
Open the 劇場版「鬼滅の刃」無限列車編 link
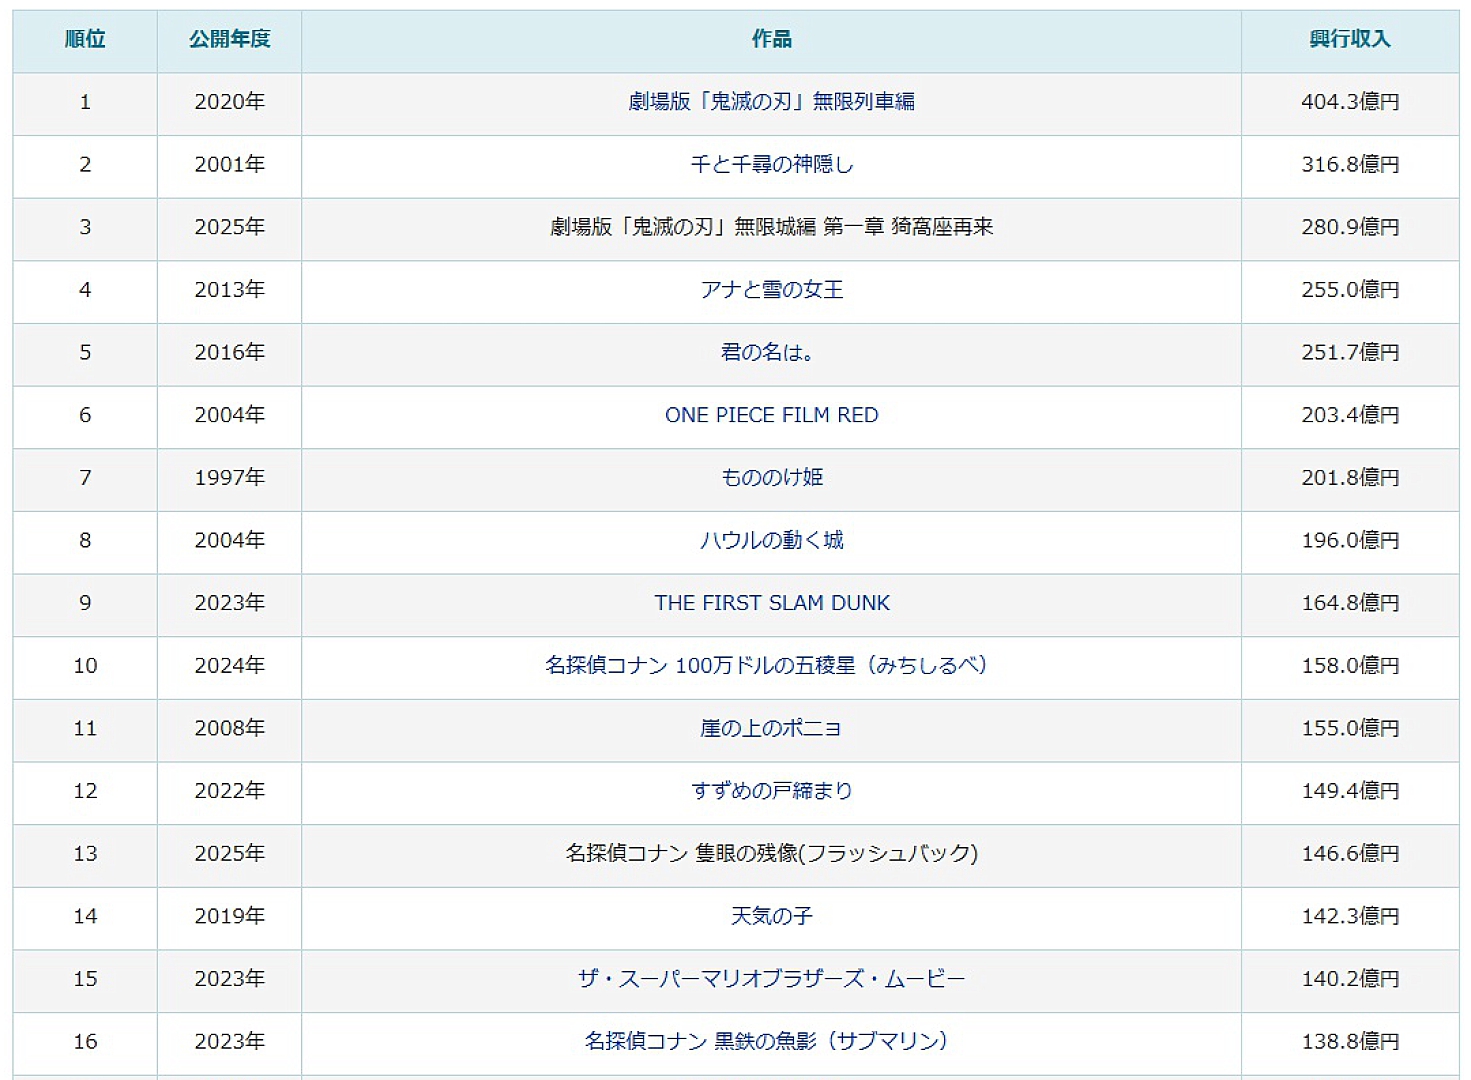[x=771, y=102]
